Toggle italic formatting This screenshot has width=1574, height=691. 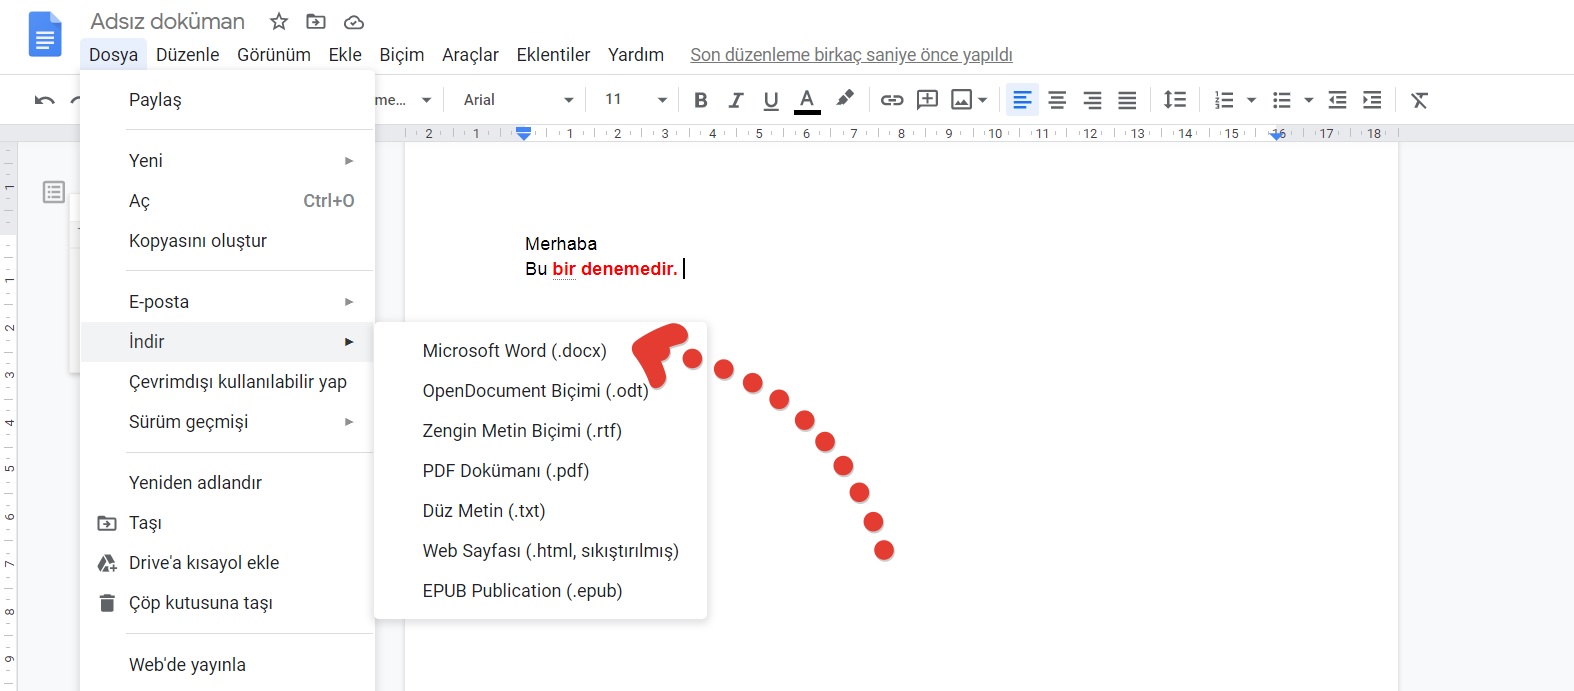[x=736, y=100]
